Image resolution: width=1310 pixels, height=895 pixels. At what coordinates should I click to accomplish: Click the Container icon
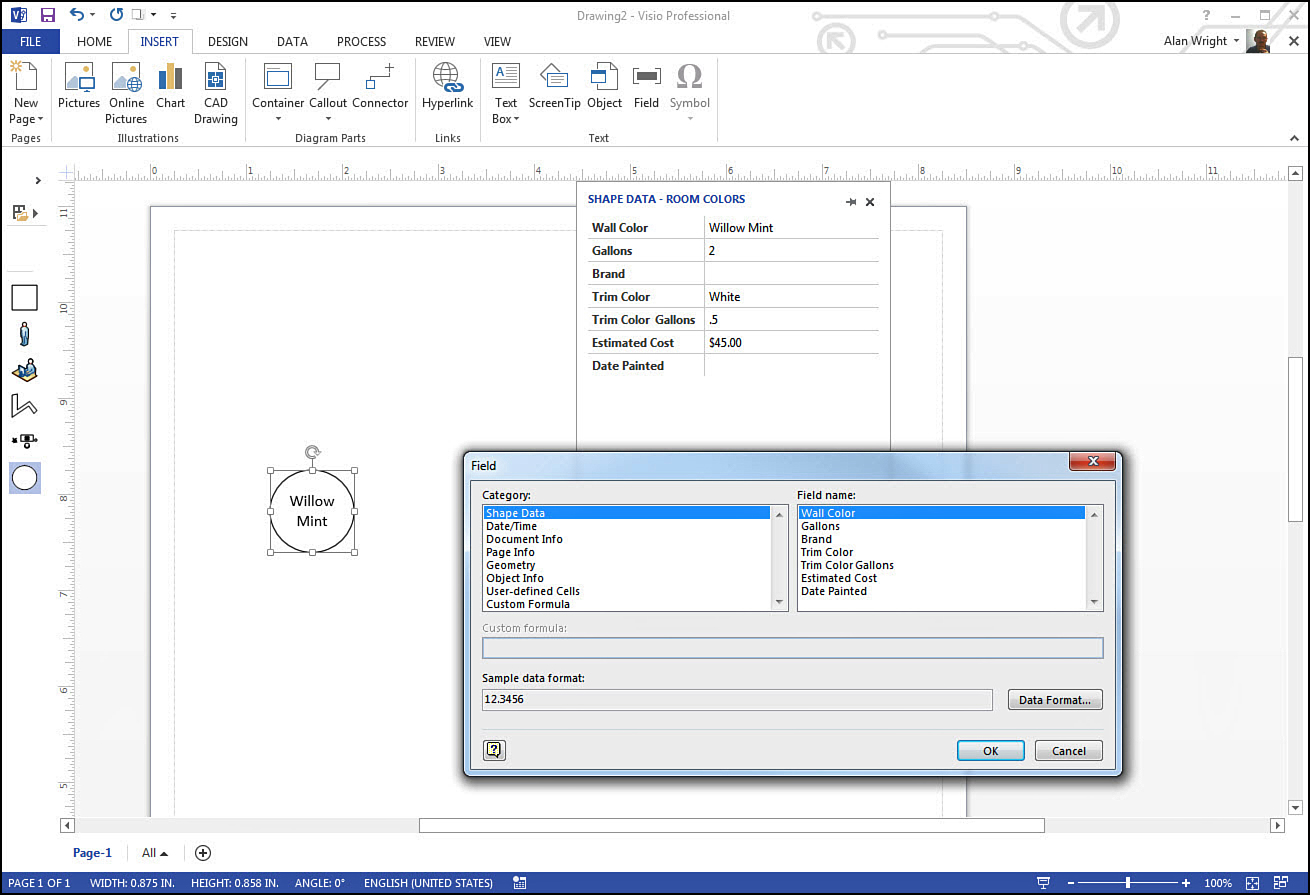(x=278, y=77)
